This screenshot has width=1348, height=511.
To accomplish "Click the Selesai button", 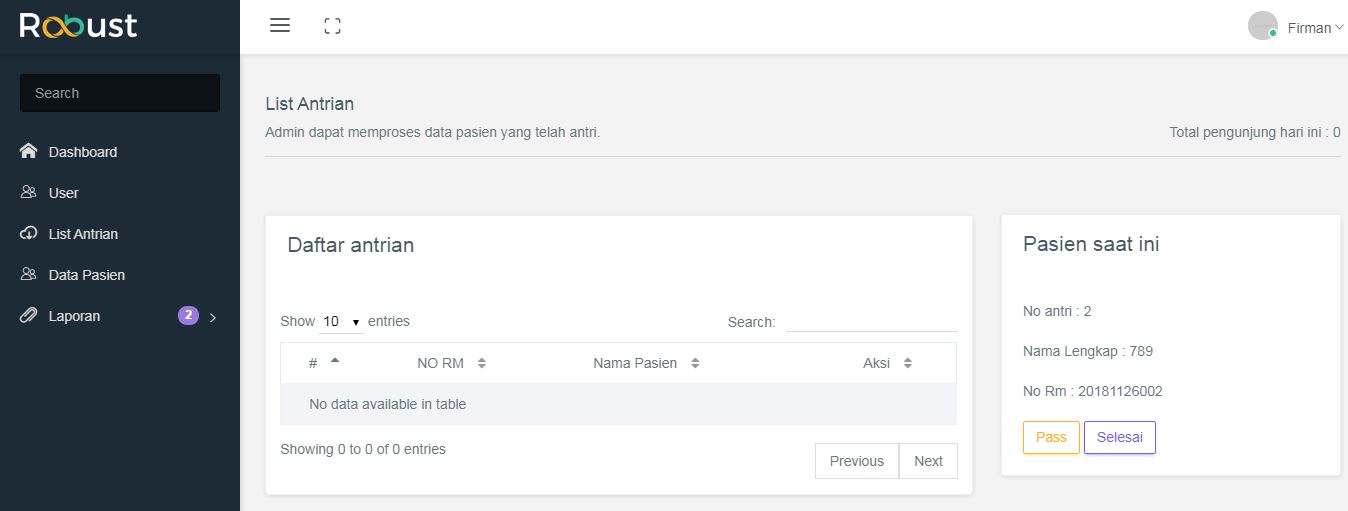I will click(x=1120, y=437).
